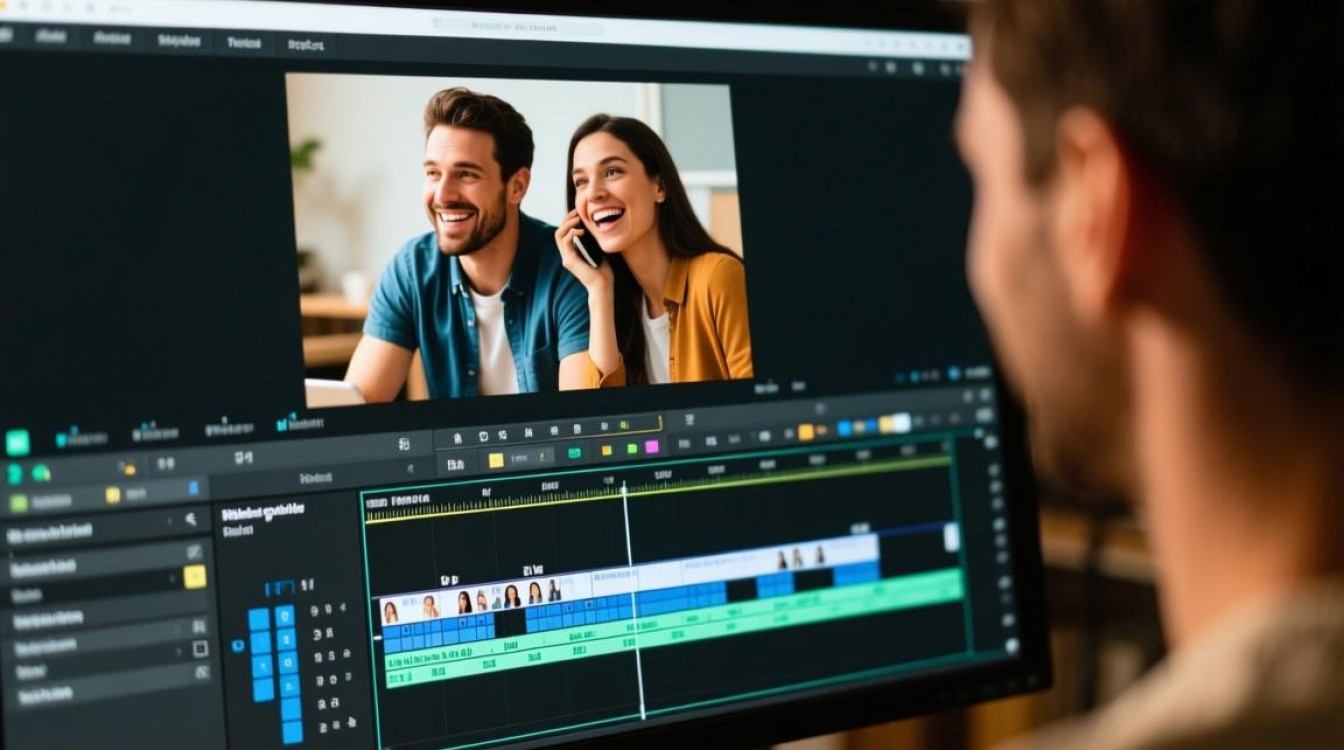Open the first menu in the top menu bar
Viewport: 1344px width, 750px height.
(x=49, y=36)
